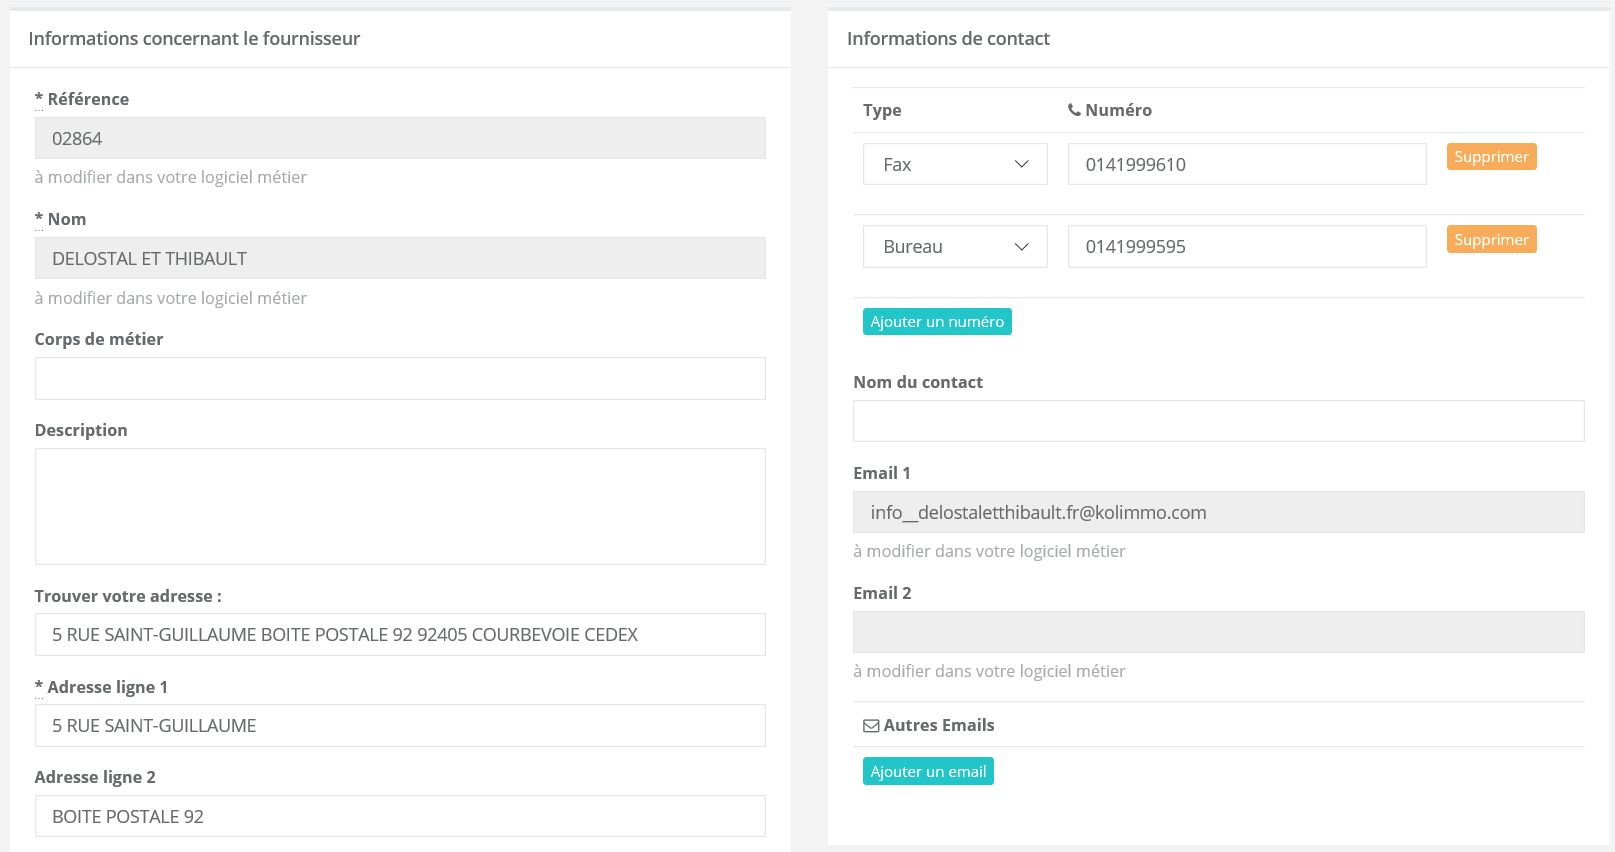The width and height of the screenshot is (1615, 852).
Task: Open the Fax phone type dropdown
Action: click(955, 164)
